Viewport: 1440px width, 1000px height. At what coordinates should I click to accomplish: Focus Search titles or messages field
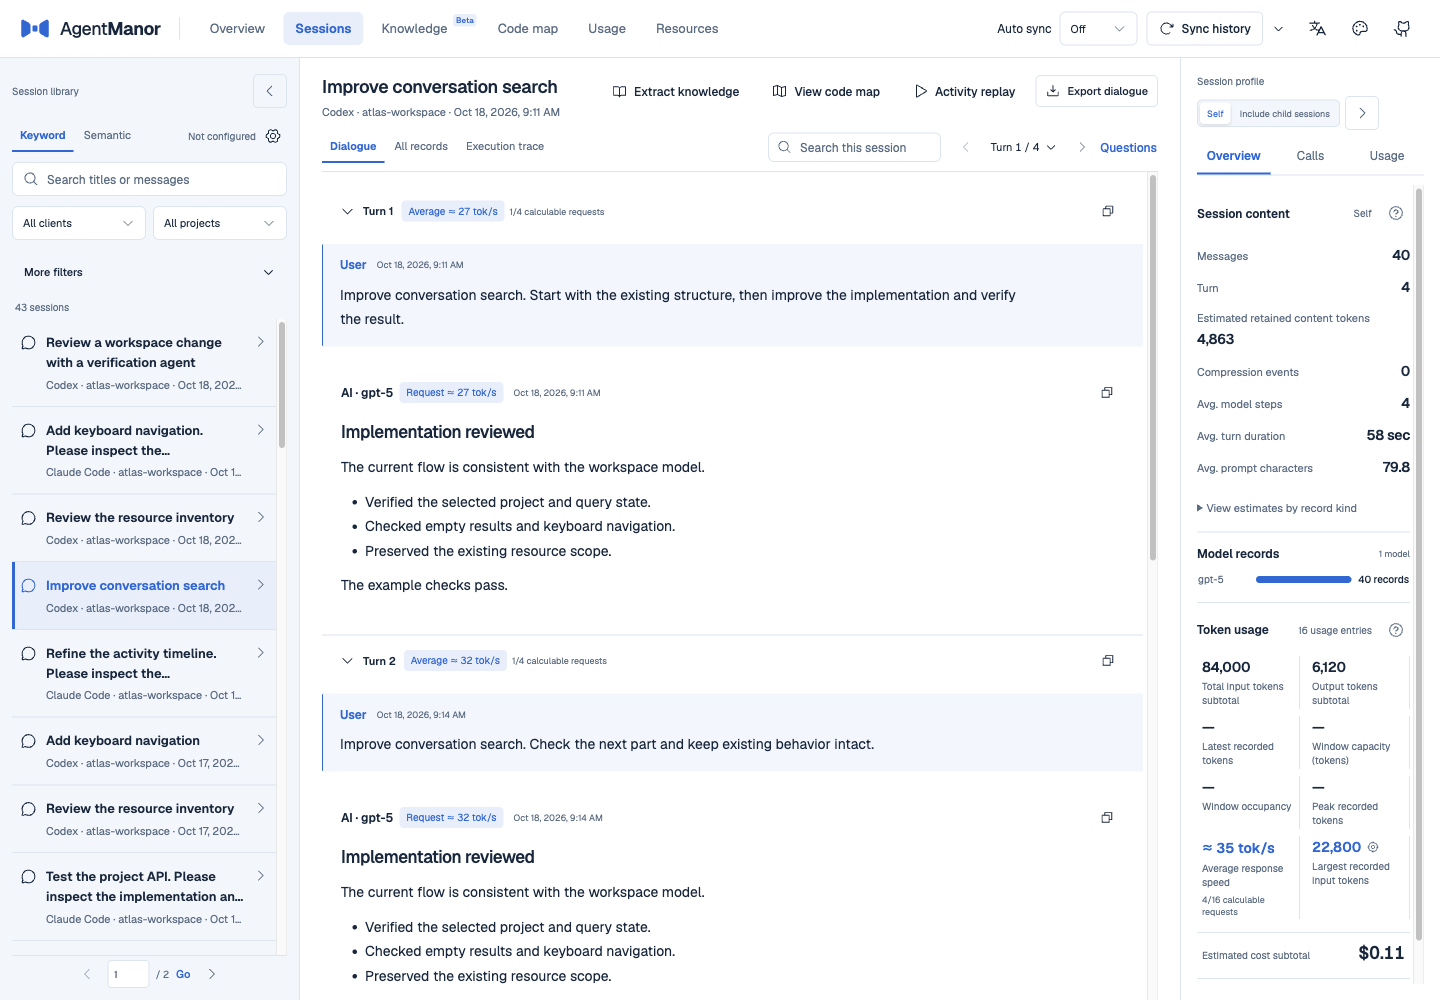pyautogui.click(x=149, y=180)
